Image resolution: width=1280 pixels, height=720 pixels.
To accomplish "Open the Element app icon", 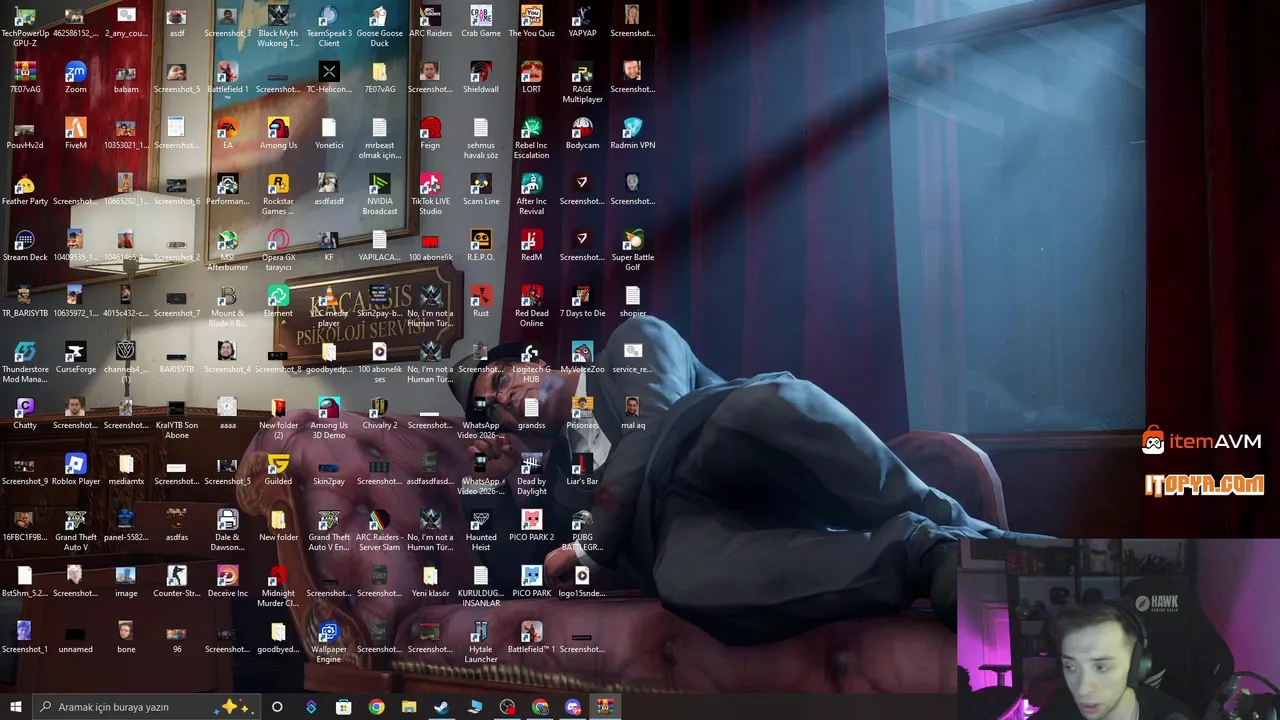I will pyautogui.click(x=278, y=301).
